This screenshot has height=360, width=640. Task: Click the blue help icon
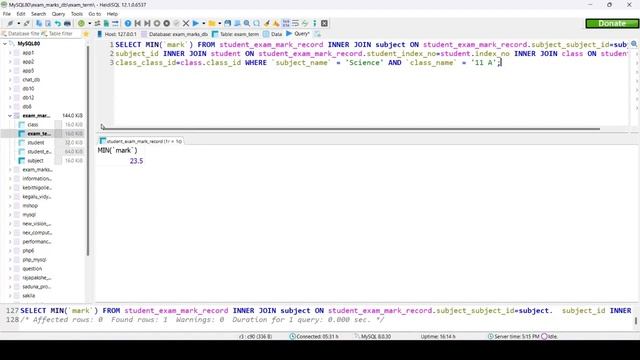[x=128, y=23]
